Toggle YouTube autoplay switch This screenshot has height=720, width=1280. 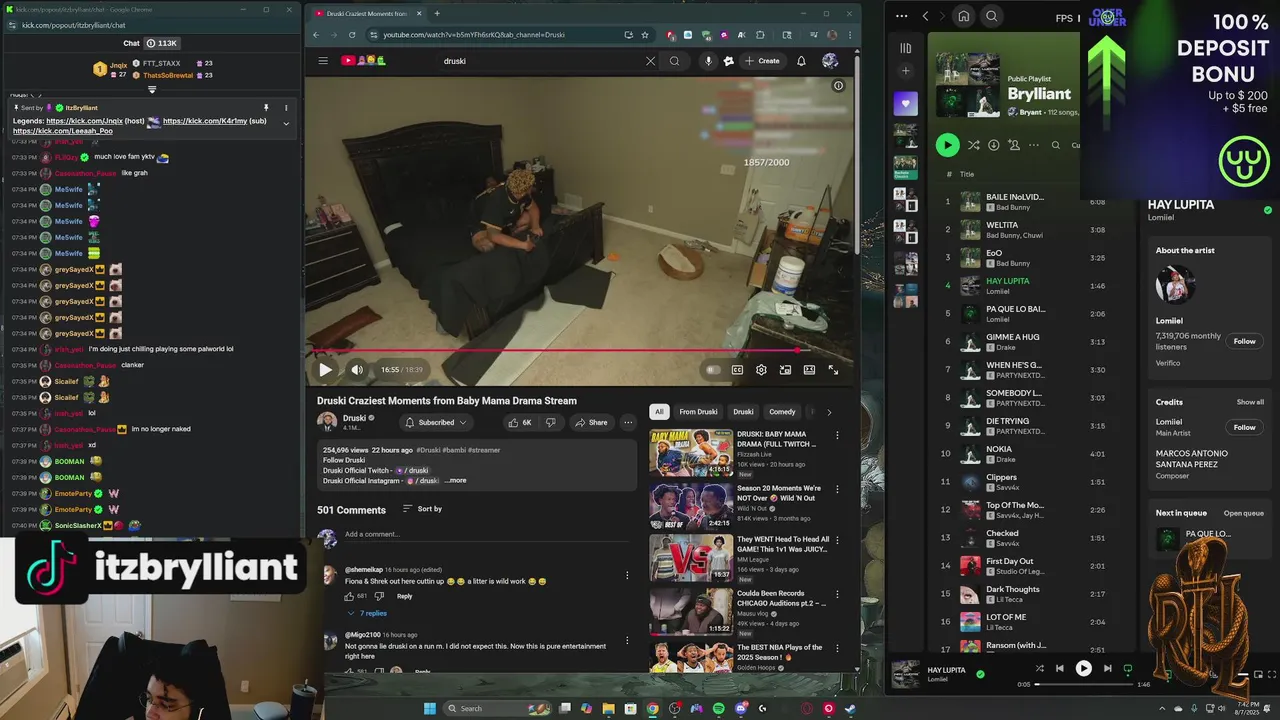point(713,370)
